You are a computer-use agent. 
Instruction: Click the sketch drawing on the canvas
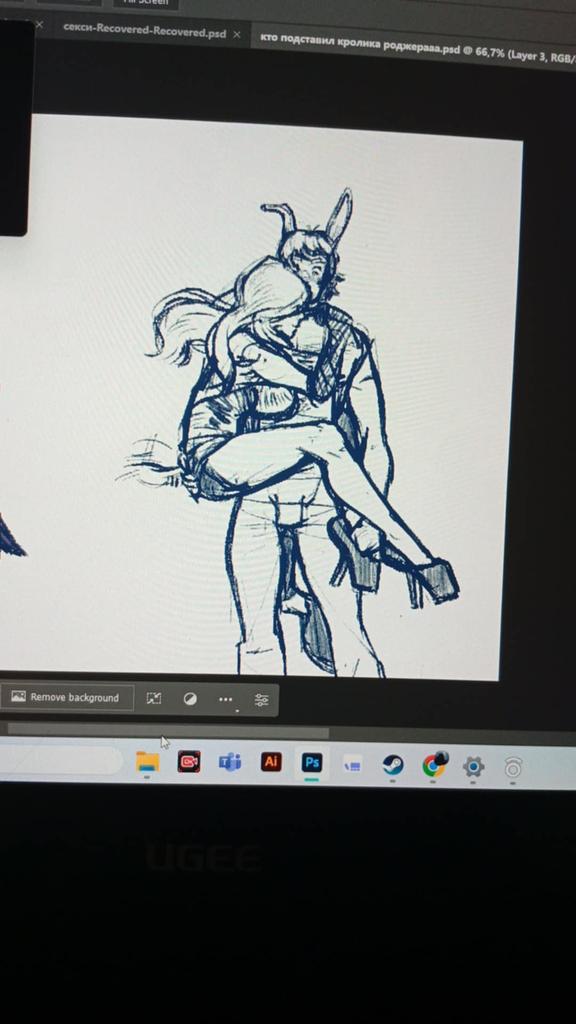pos(287,434)
